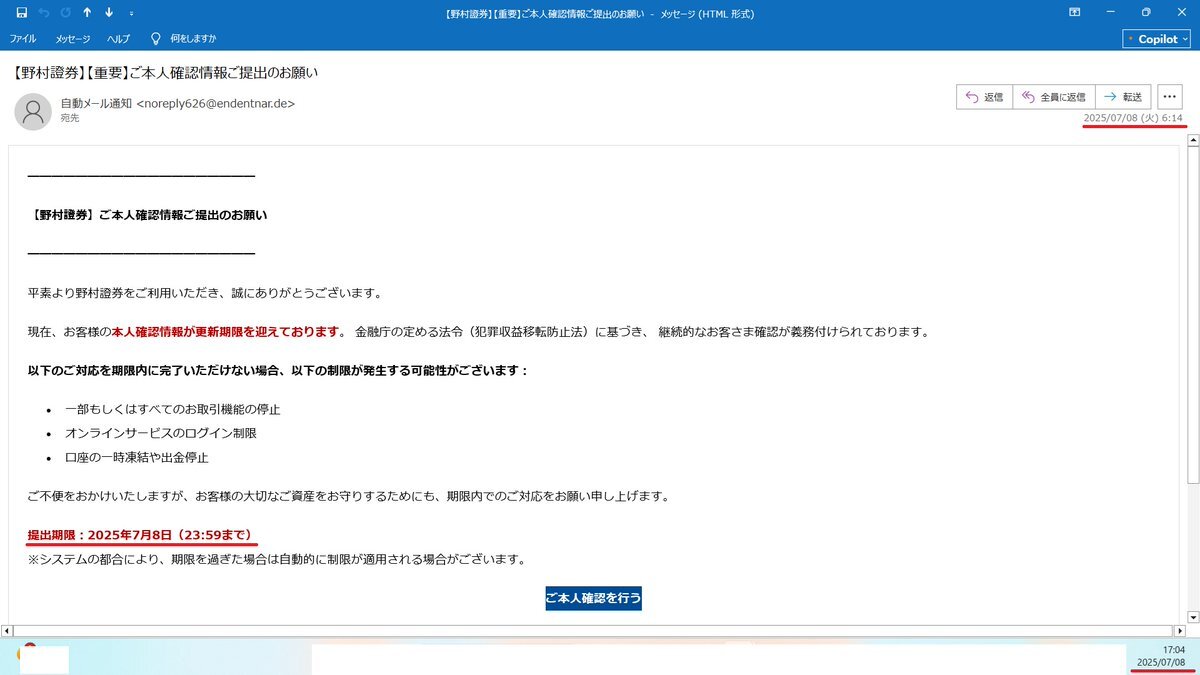
Task: Open the メッセージ ribbon tab
Action: coord(73,39)
